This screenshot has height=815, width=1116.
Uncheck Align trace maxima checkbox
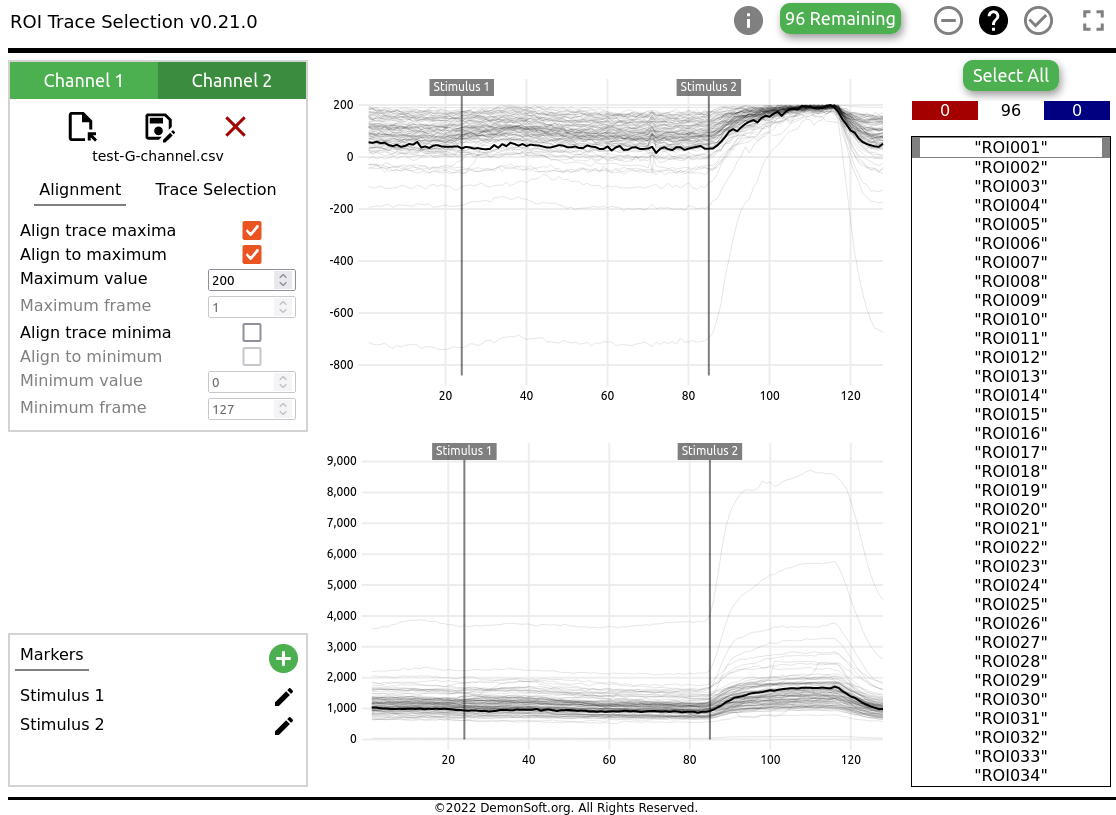tap(252, 230)
